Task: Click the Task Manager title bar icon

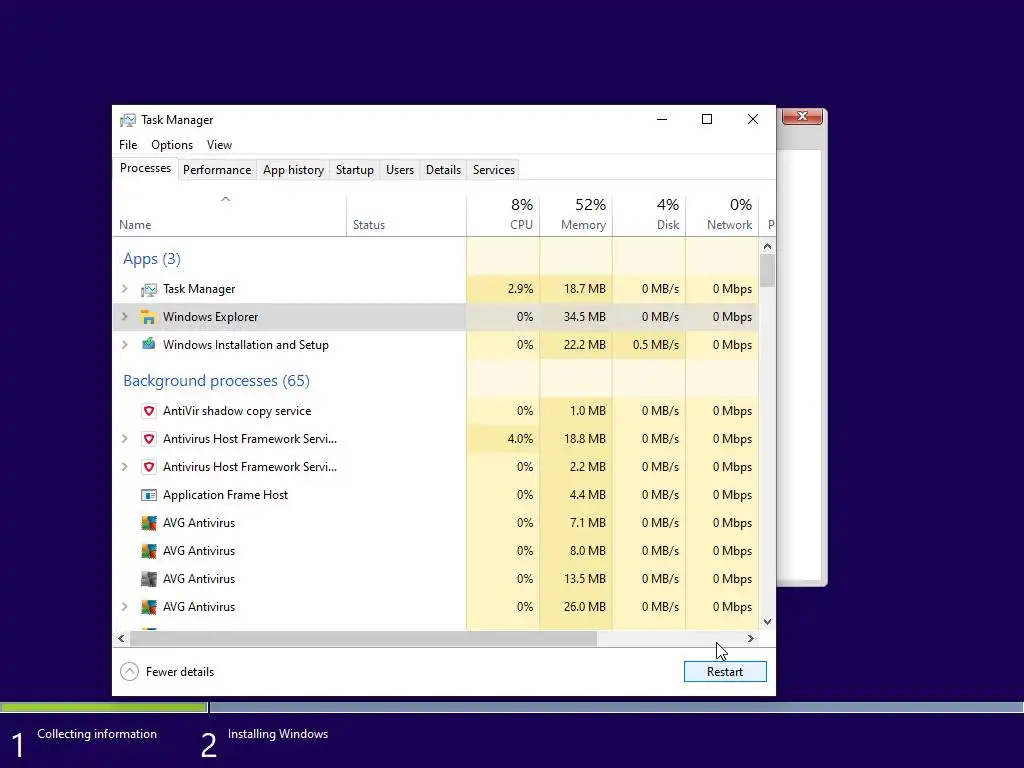Action: (128, 120)
